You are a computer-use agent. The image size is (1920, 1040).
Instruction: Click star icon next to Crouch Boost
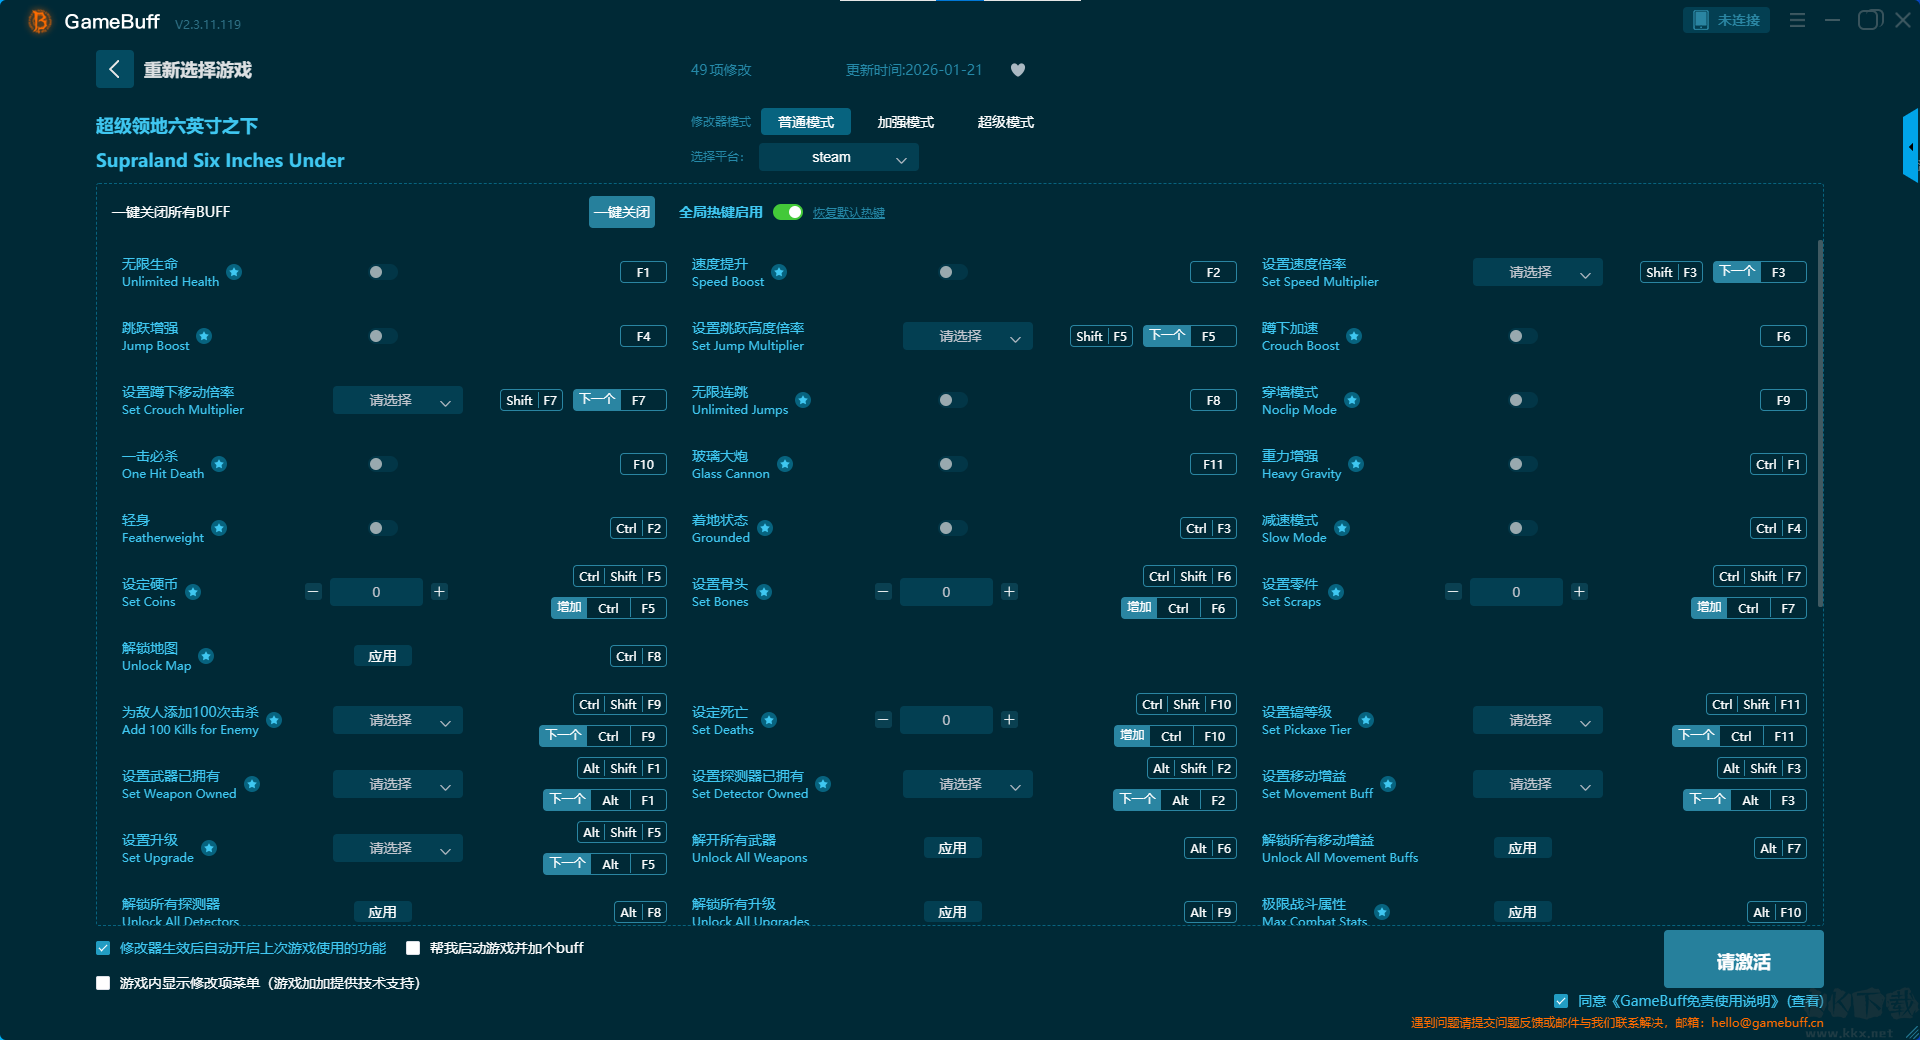pos(1354,336)
